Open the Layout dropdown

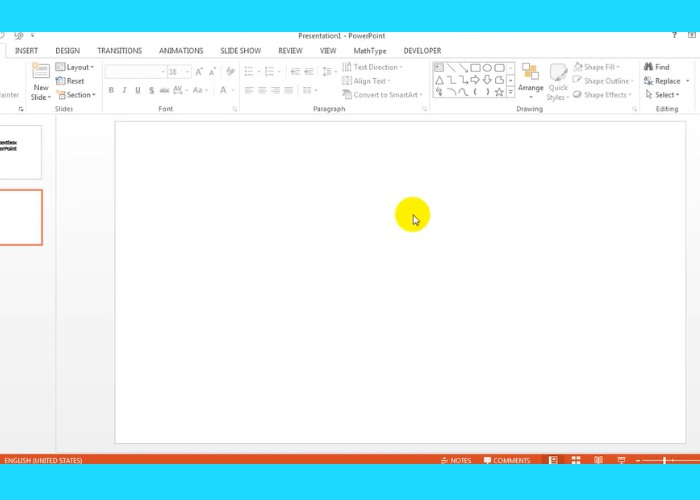tap(76, 67)
